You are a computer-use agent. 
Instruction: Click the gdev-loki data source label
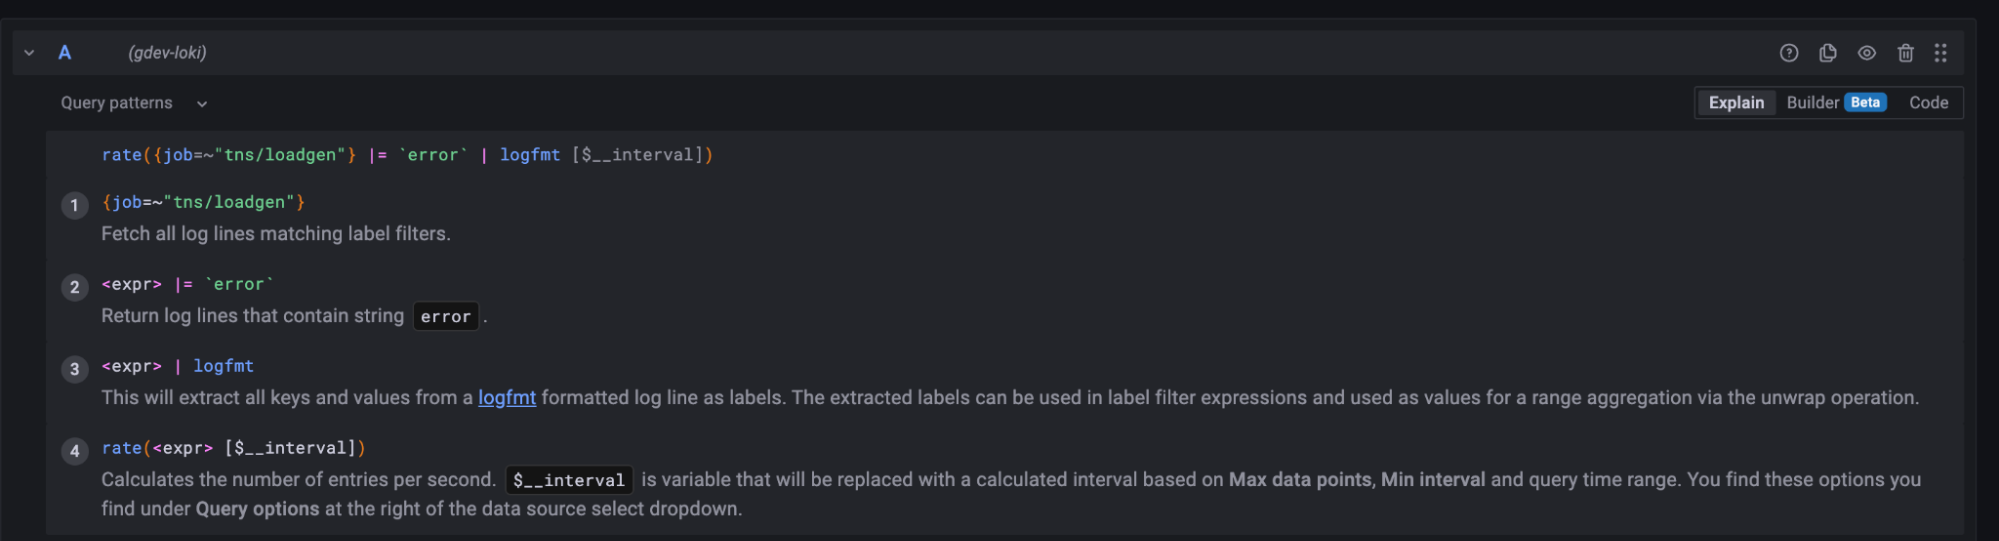(x=167, y=53)
